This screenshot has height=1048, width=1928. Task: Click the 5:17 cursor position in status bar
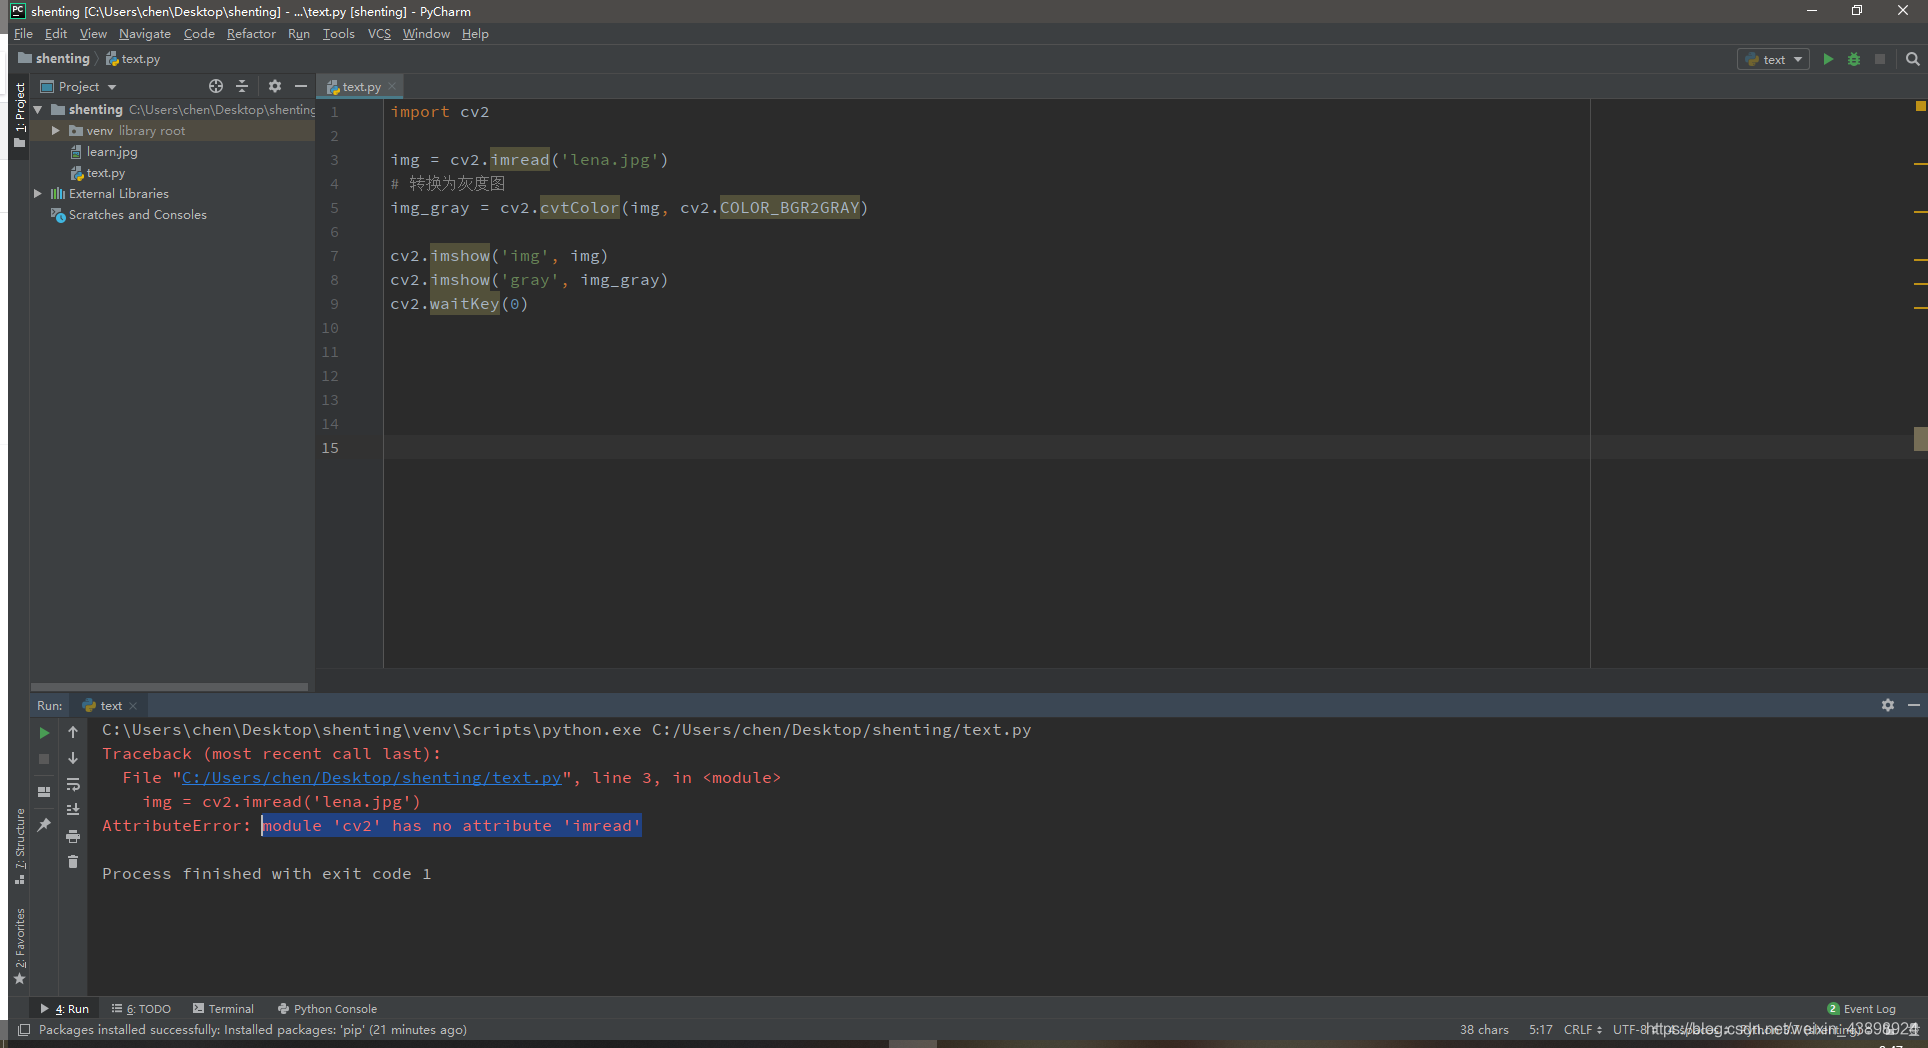[x=1540, y=1030]
